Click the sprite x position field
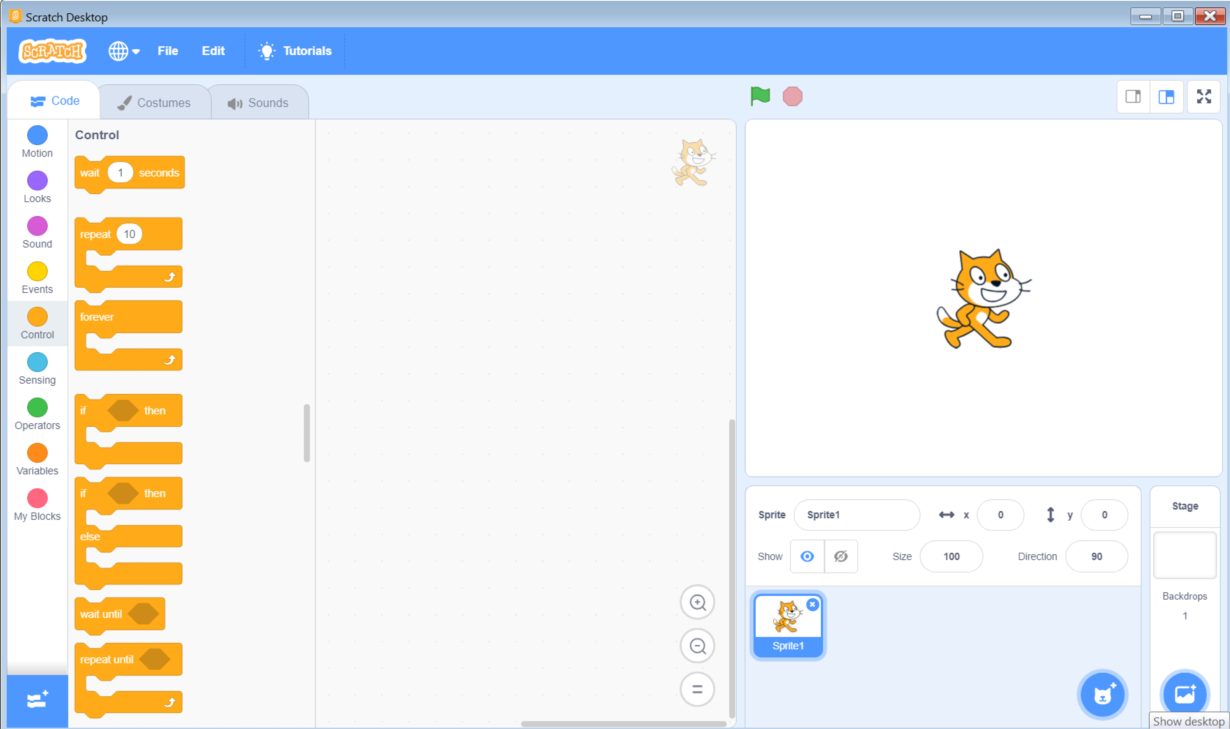Image resolution: width=1230 pixels, height=729 pixels. (x=1000, y=515)
